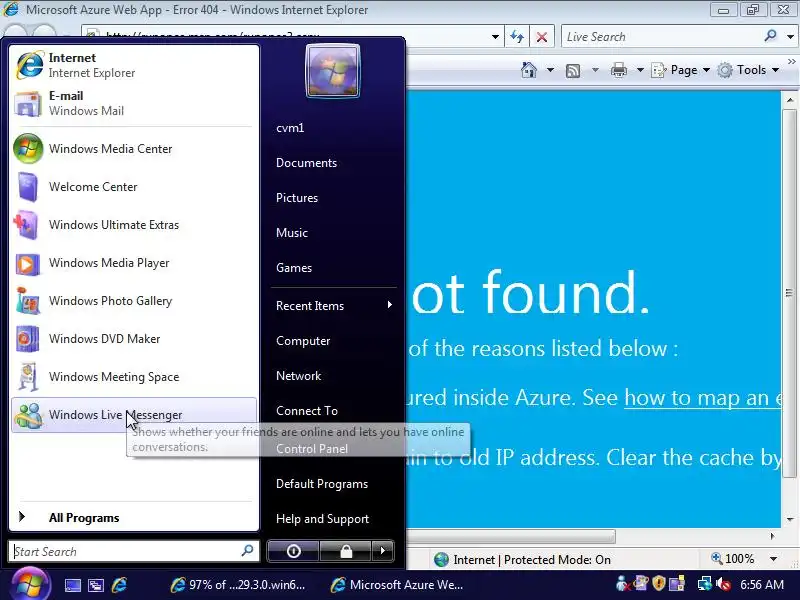800x600 pixels.
Task: Open Music folder
Action: coord(292,233)
